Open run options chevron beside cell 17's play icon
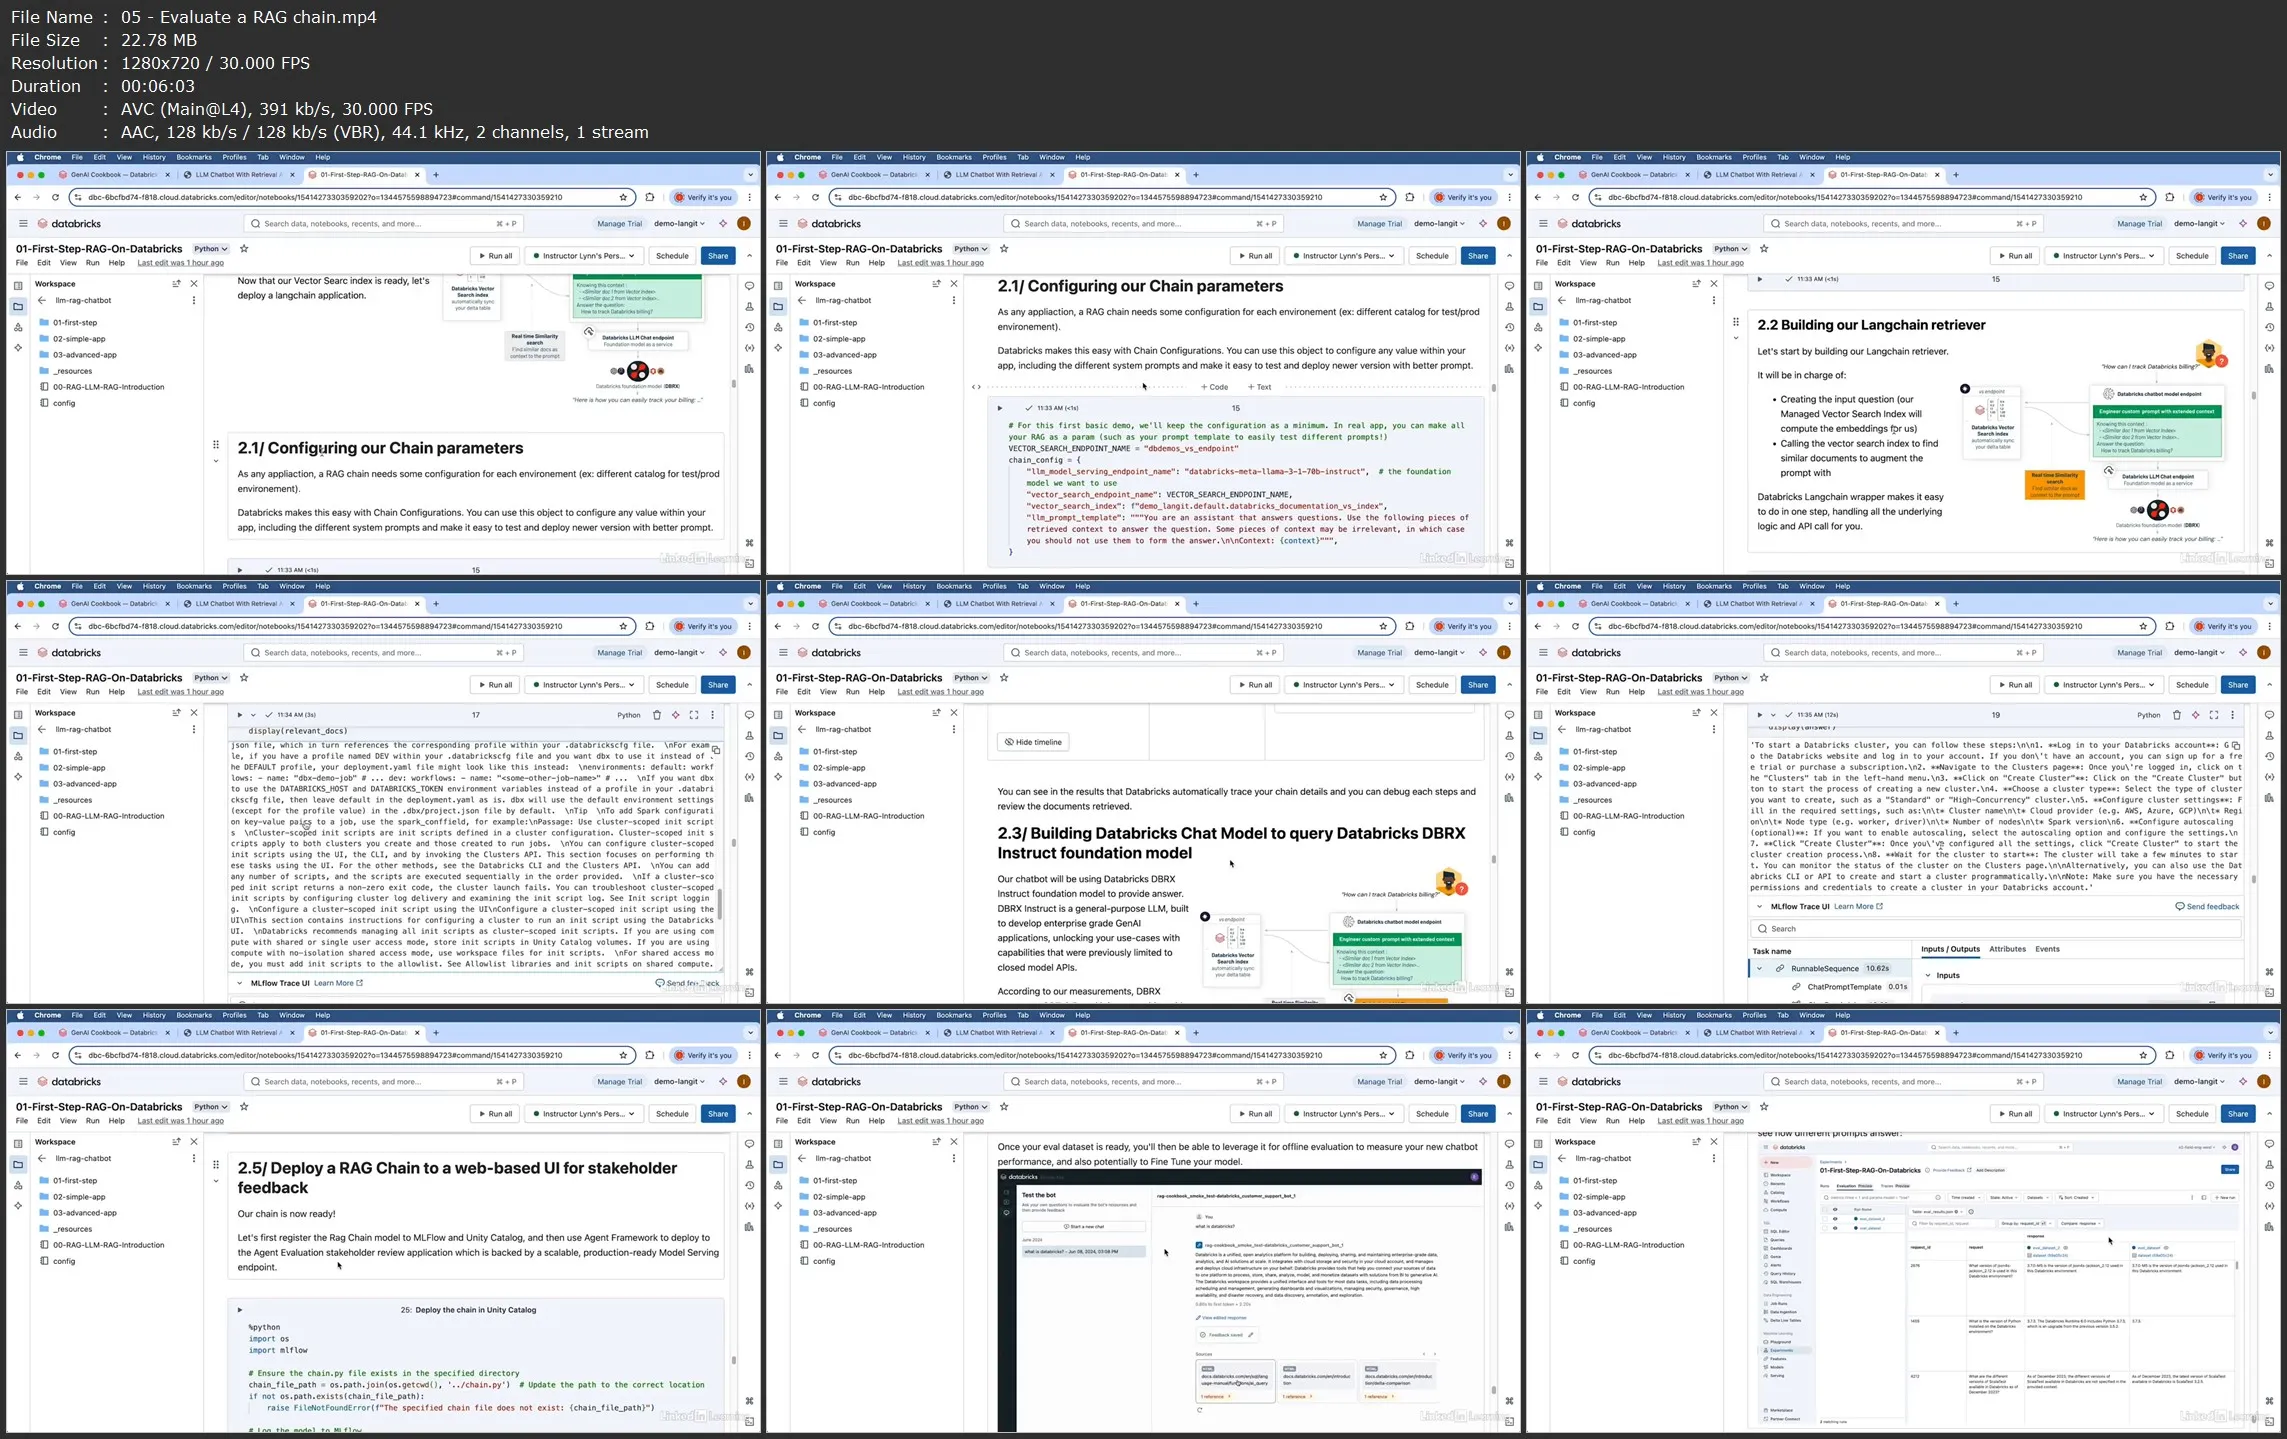Screen dimensions: 2287x1439 (253, 715)
